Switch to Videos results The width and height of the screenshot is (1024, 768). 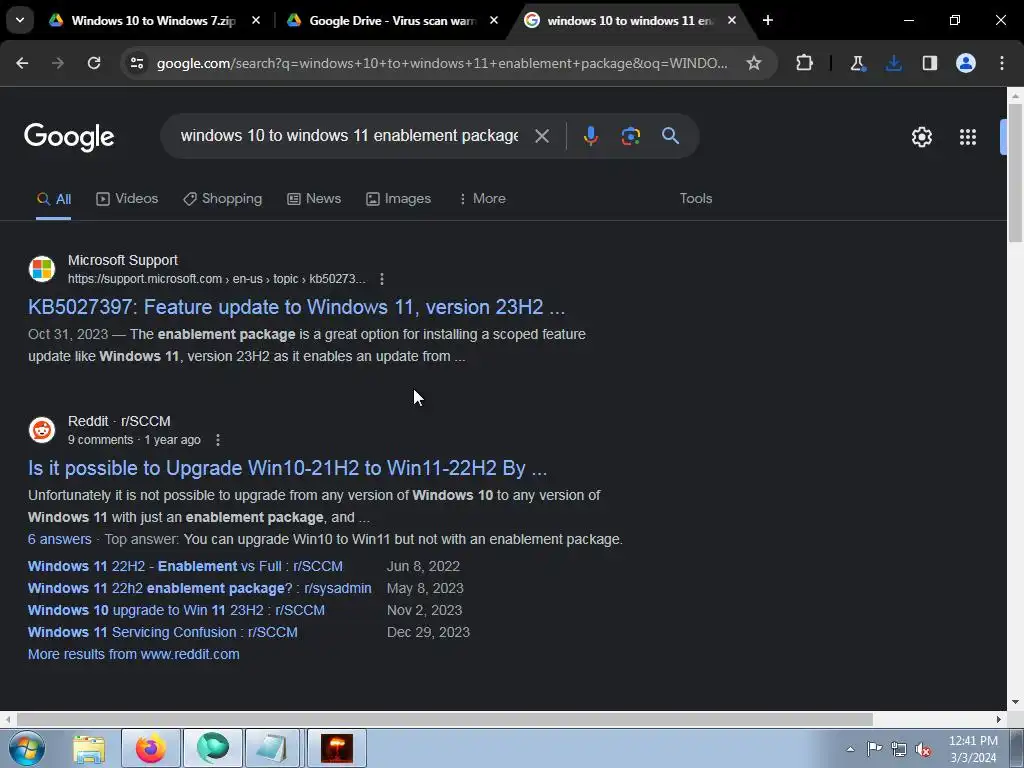pyautogui.click(x=127, y=199)
